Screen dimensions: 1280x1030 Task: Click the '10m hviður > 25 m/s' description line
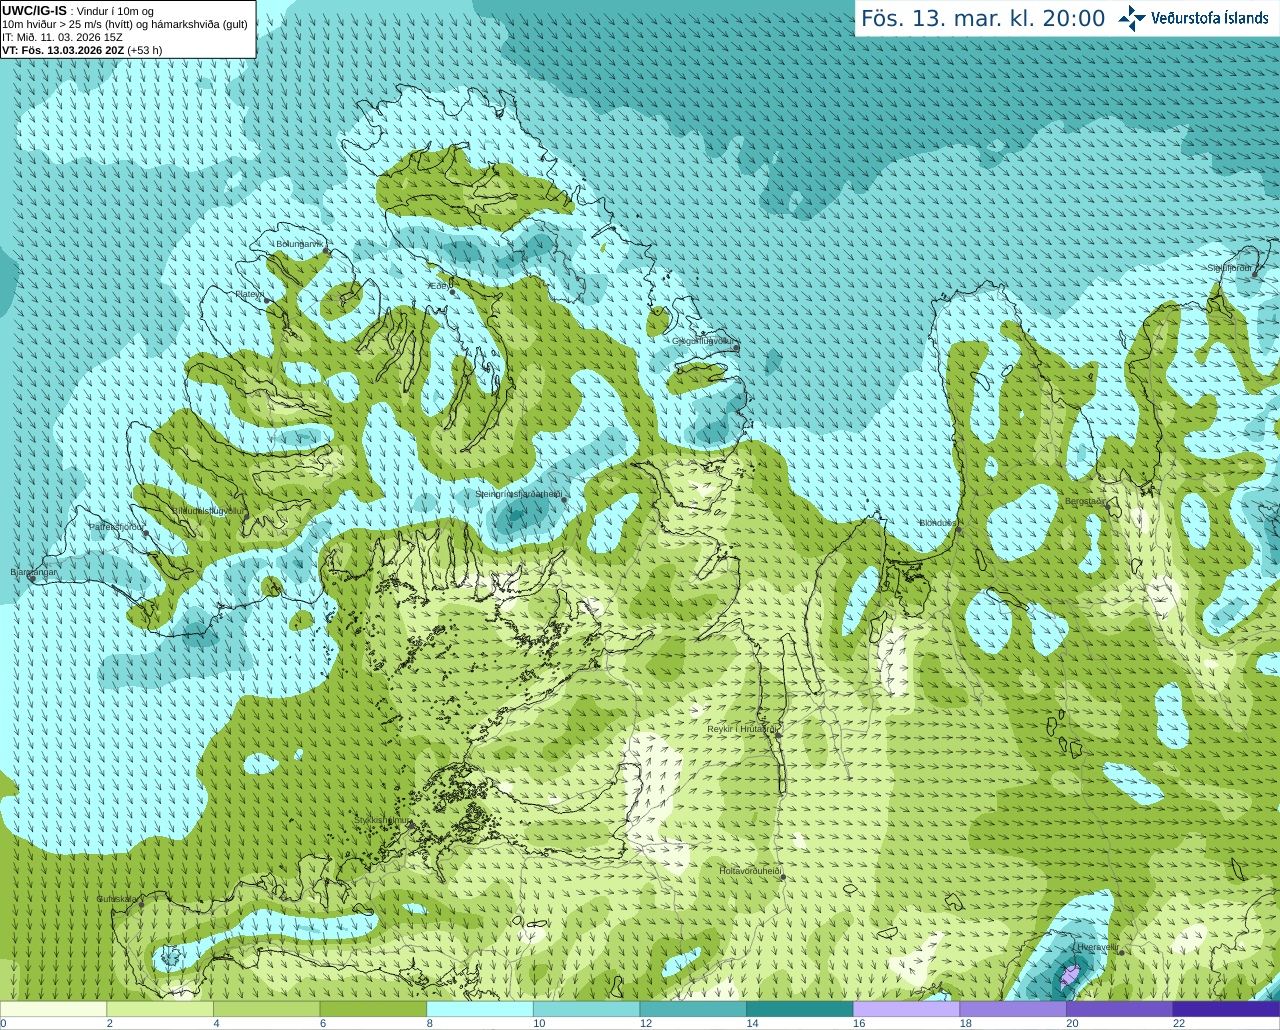(125, 24)
